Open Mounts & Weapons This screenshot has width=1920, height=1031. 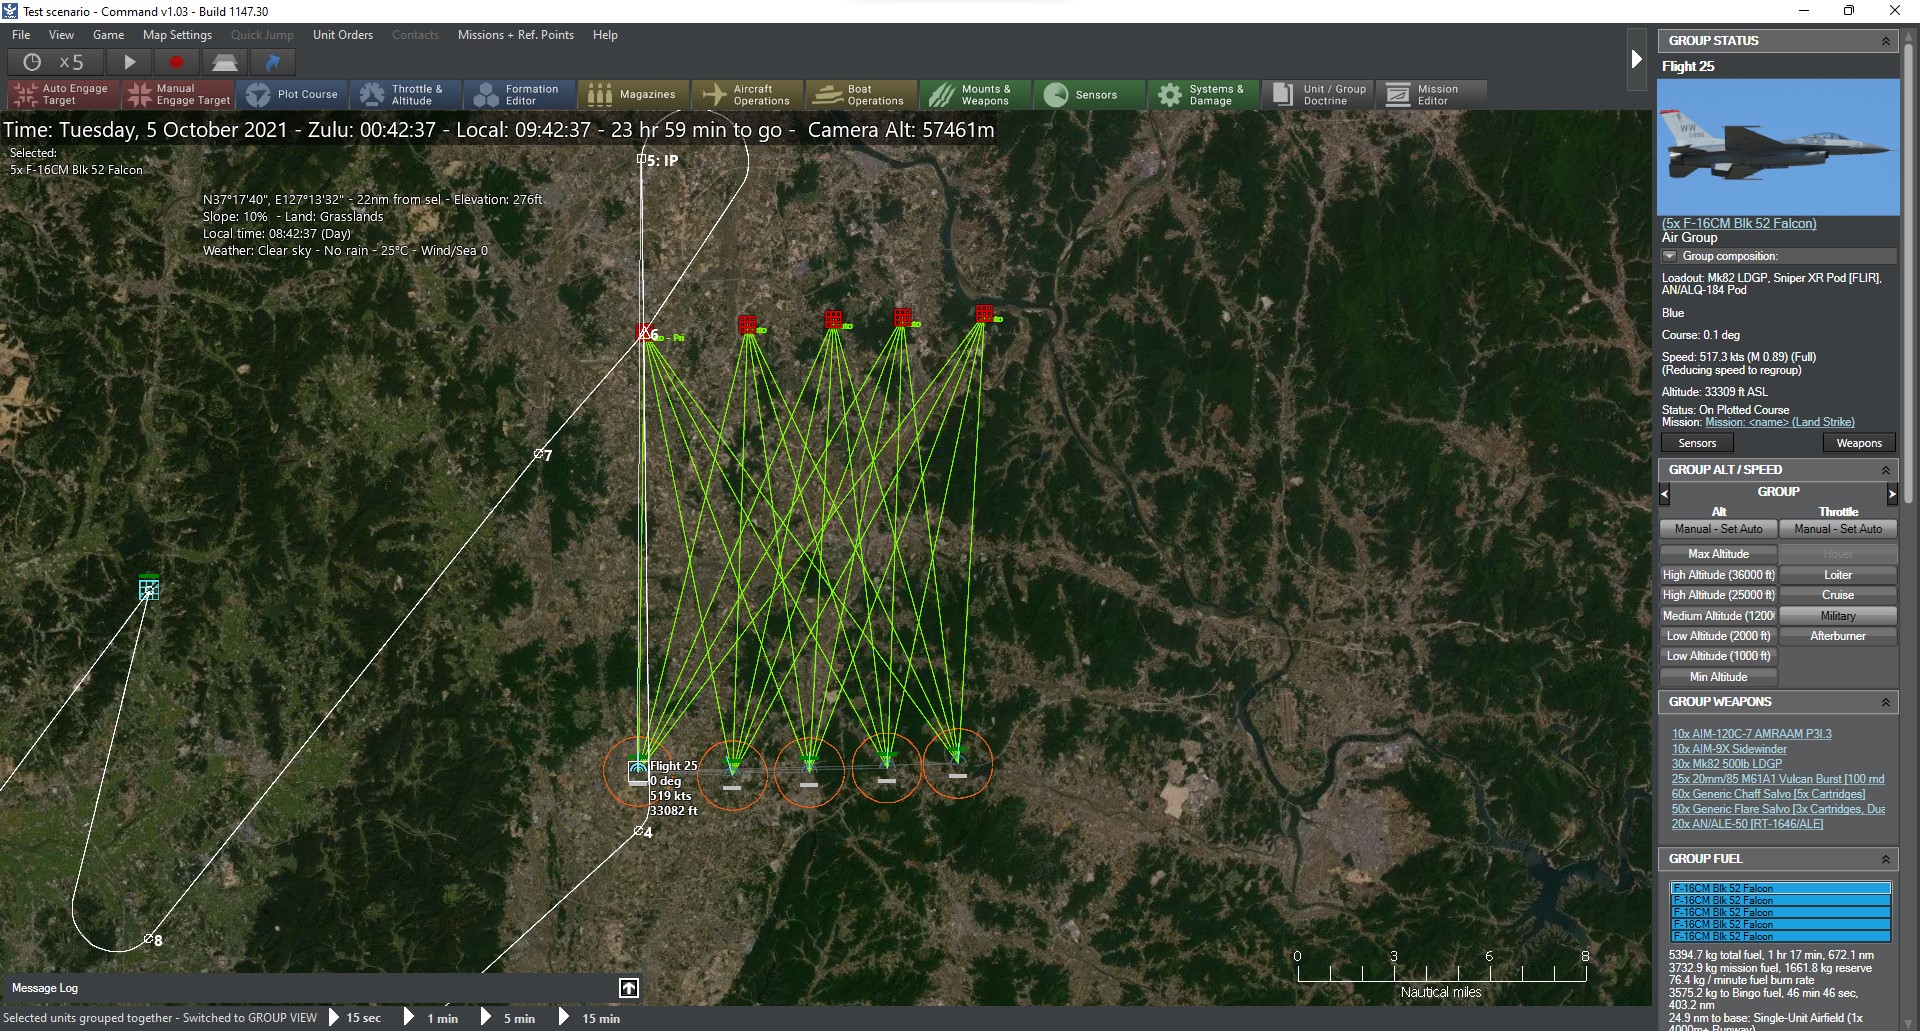coord(977,95)
